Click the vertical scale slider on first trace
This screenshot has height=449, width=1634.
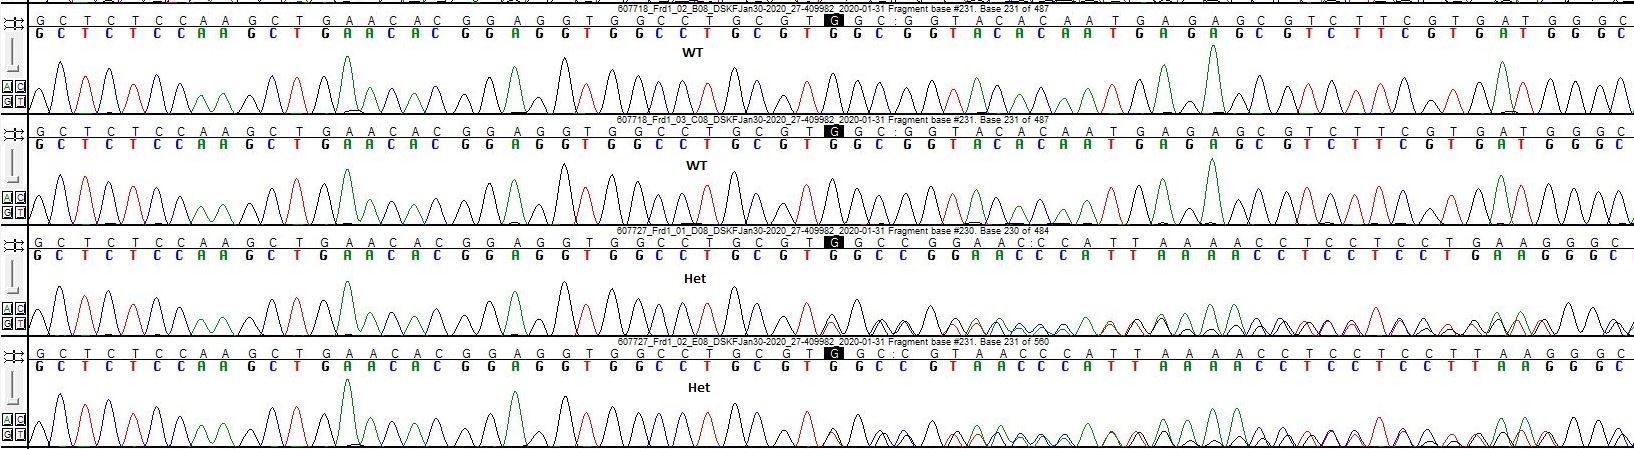point(14,55)
